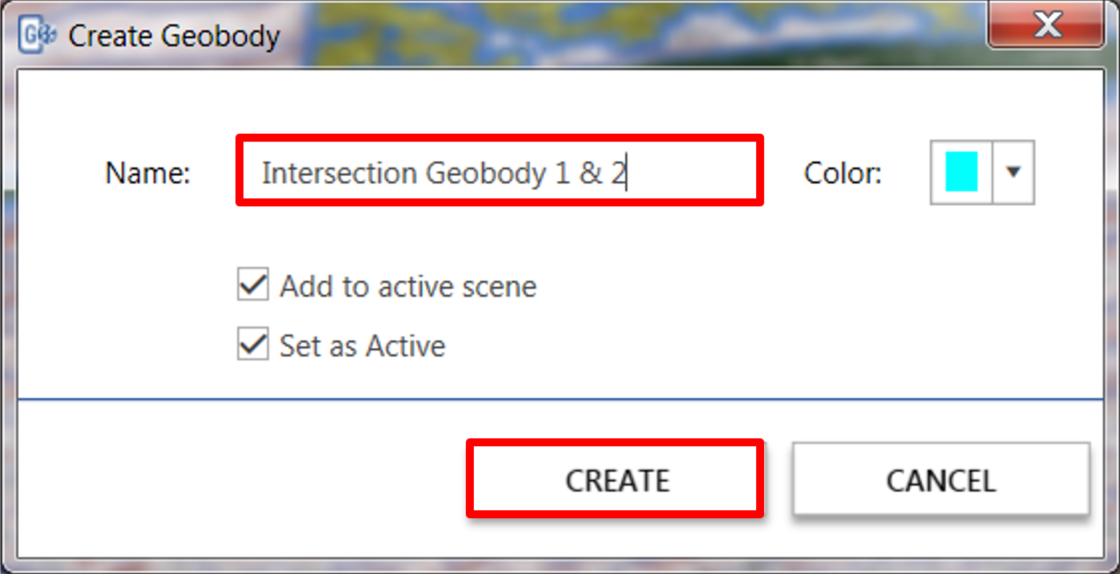The height and width of the screenshot is (574, 1120).
Task: Click blank dialog area left of CREATE button
Action: pos(243,478)
